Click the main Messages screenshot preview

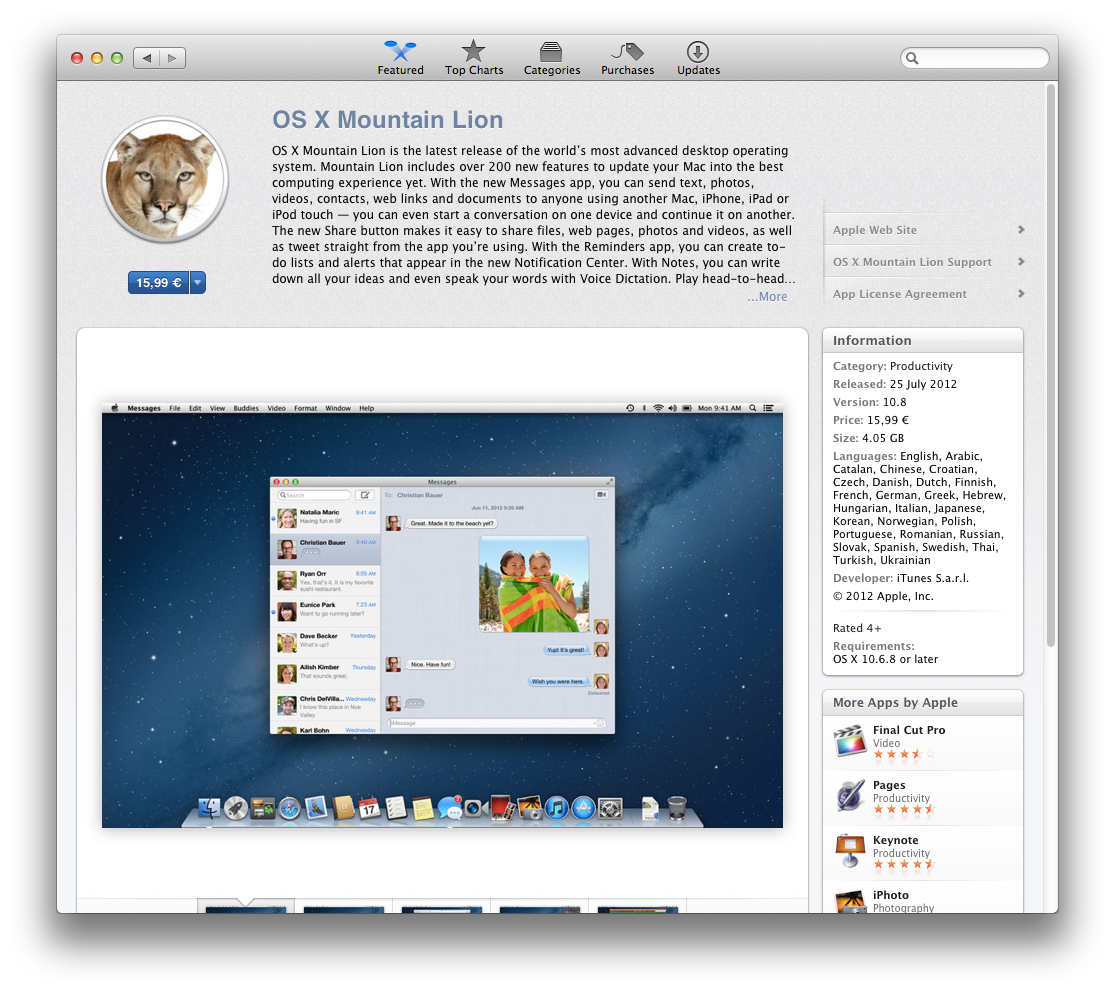tap(442, 614)
